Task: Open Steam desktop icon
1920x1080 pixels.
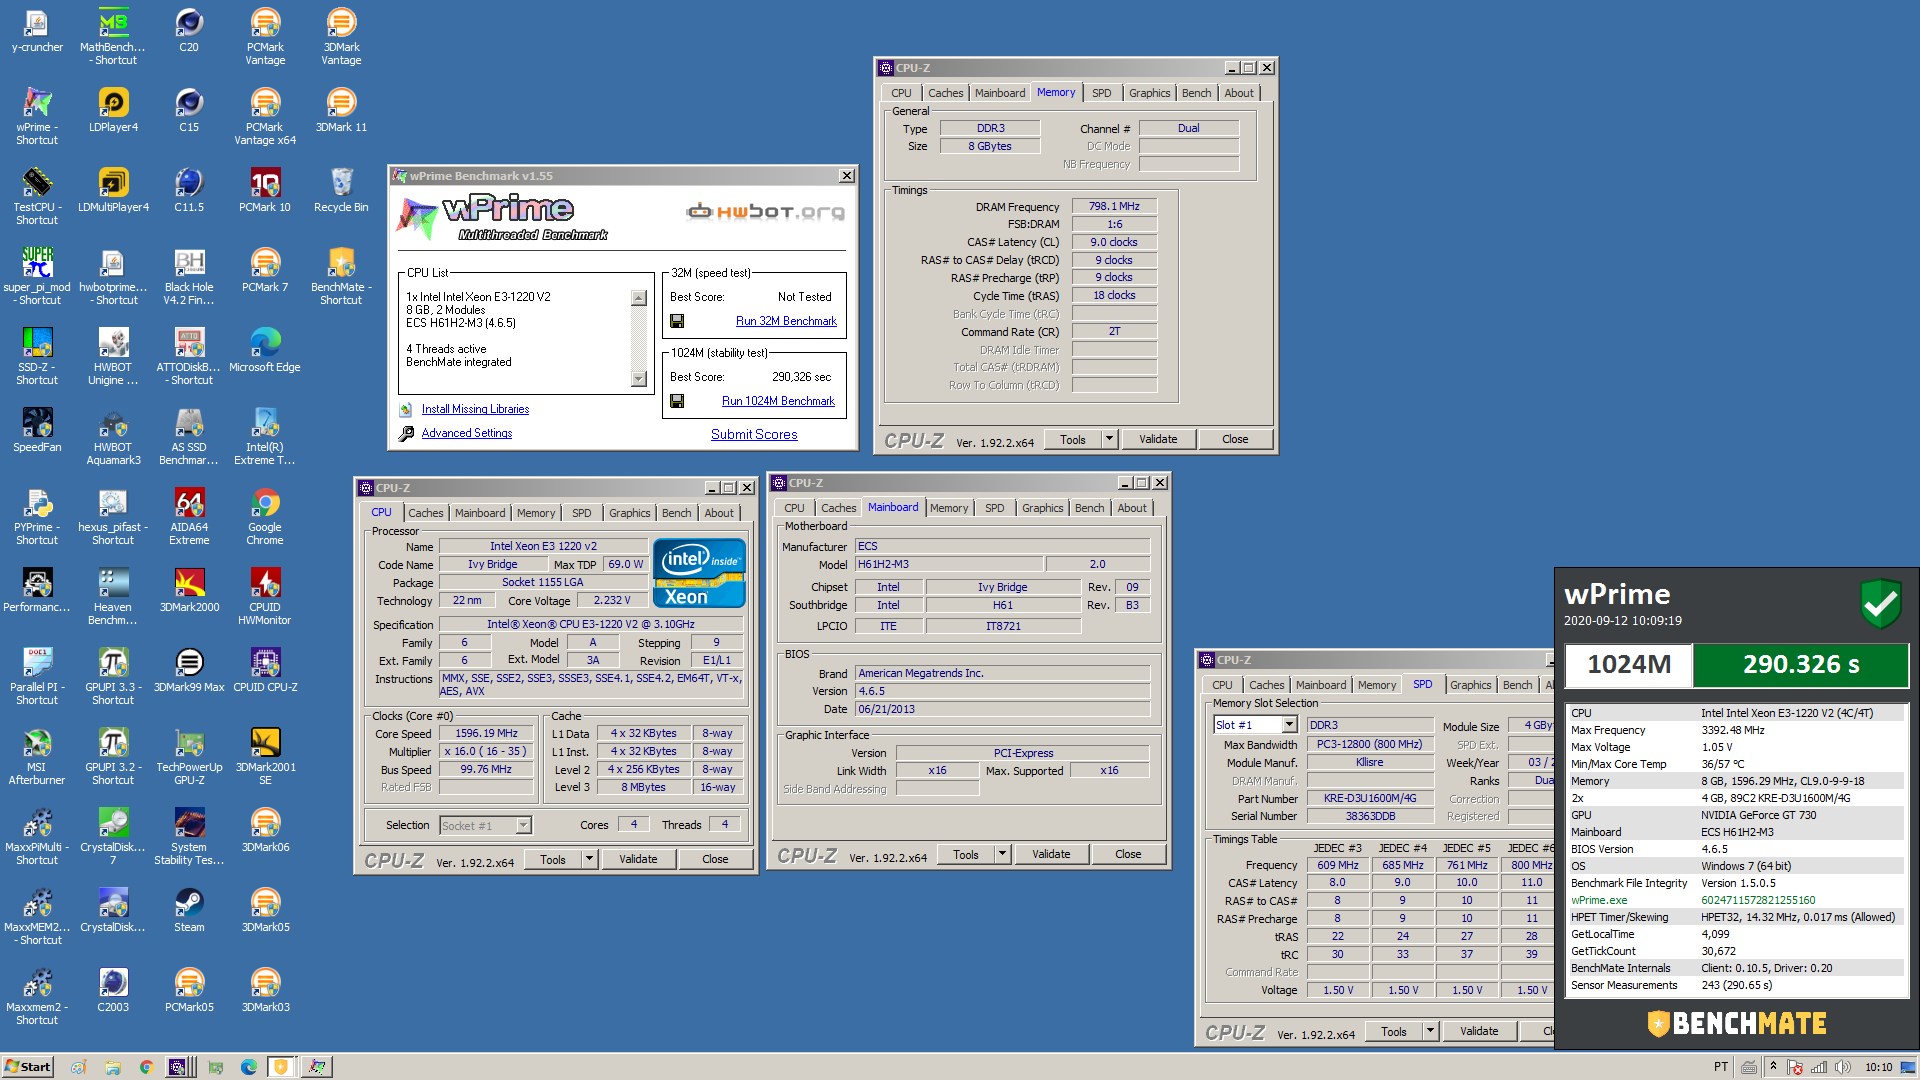Action: [x=189, y=910]
